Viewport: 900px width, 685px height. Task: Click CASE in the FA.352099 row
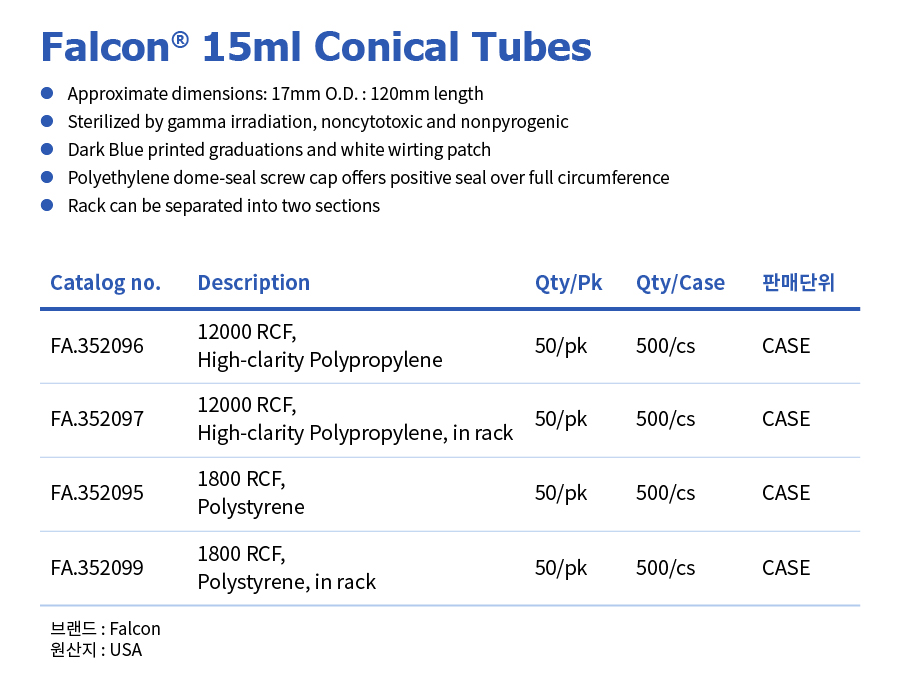coord(786,568)
